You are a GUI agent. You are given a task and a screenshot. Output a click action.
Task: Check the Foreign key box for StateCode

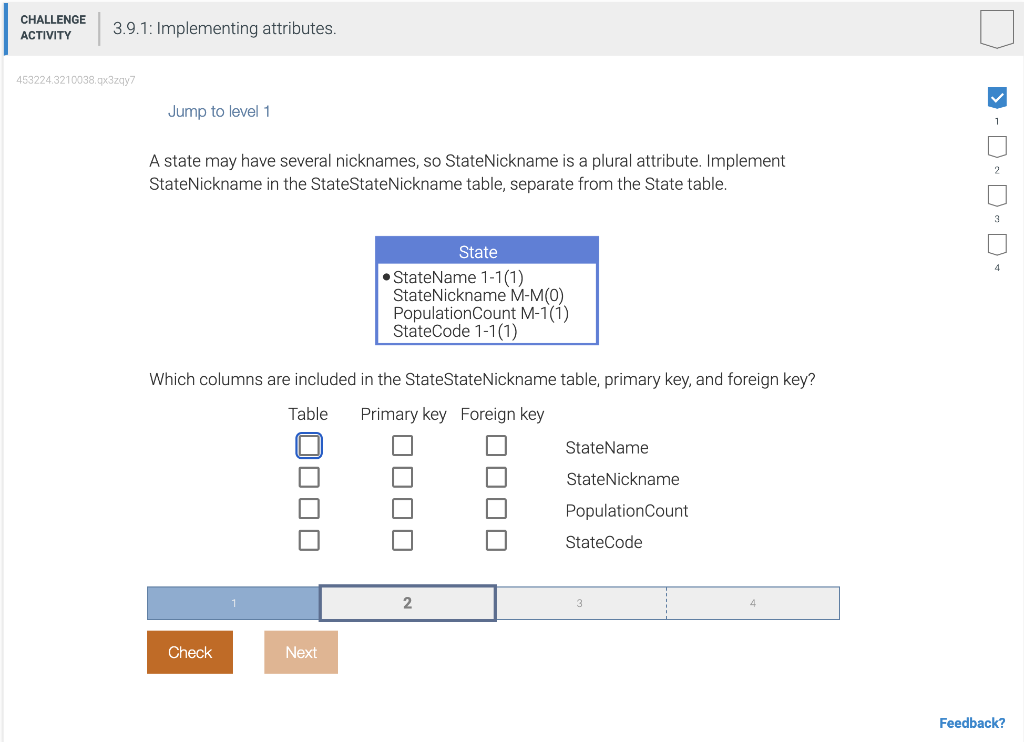pyautogui.click(x=496, y=540)
